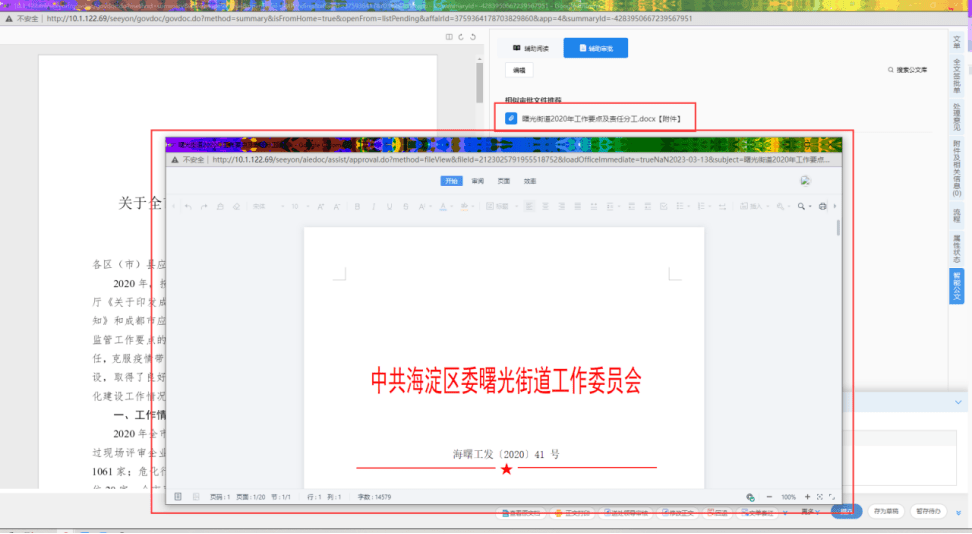Open the 标题 heading style dropdown
The image size is (972, 534).
tap(503, 207)
